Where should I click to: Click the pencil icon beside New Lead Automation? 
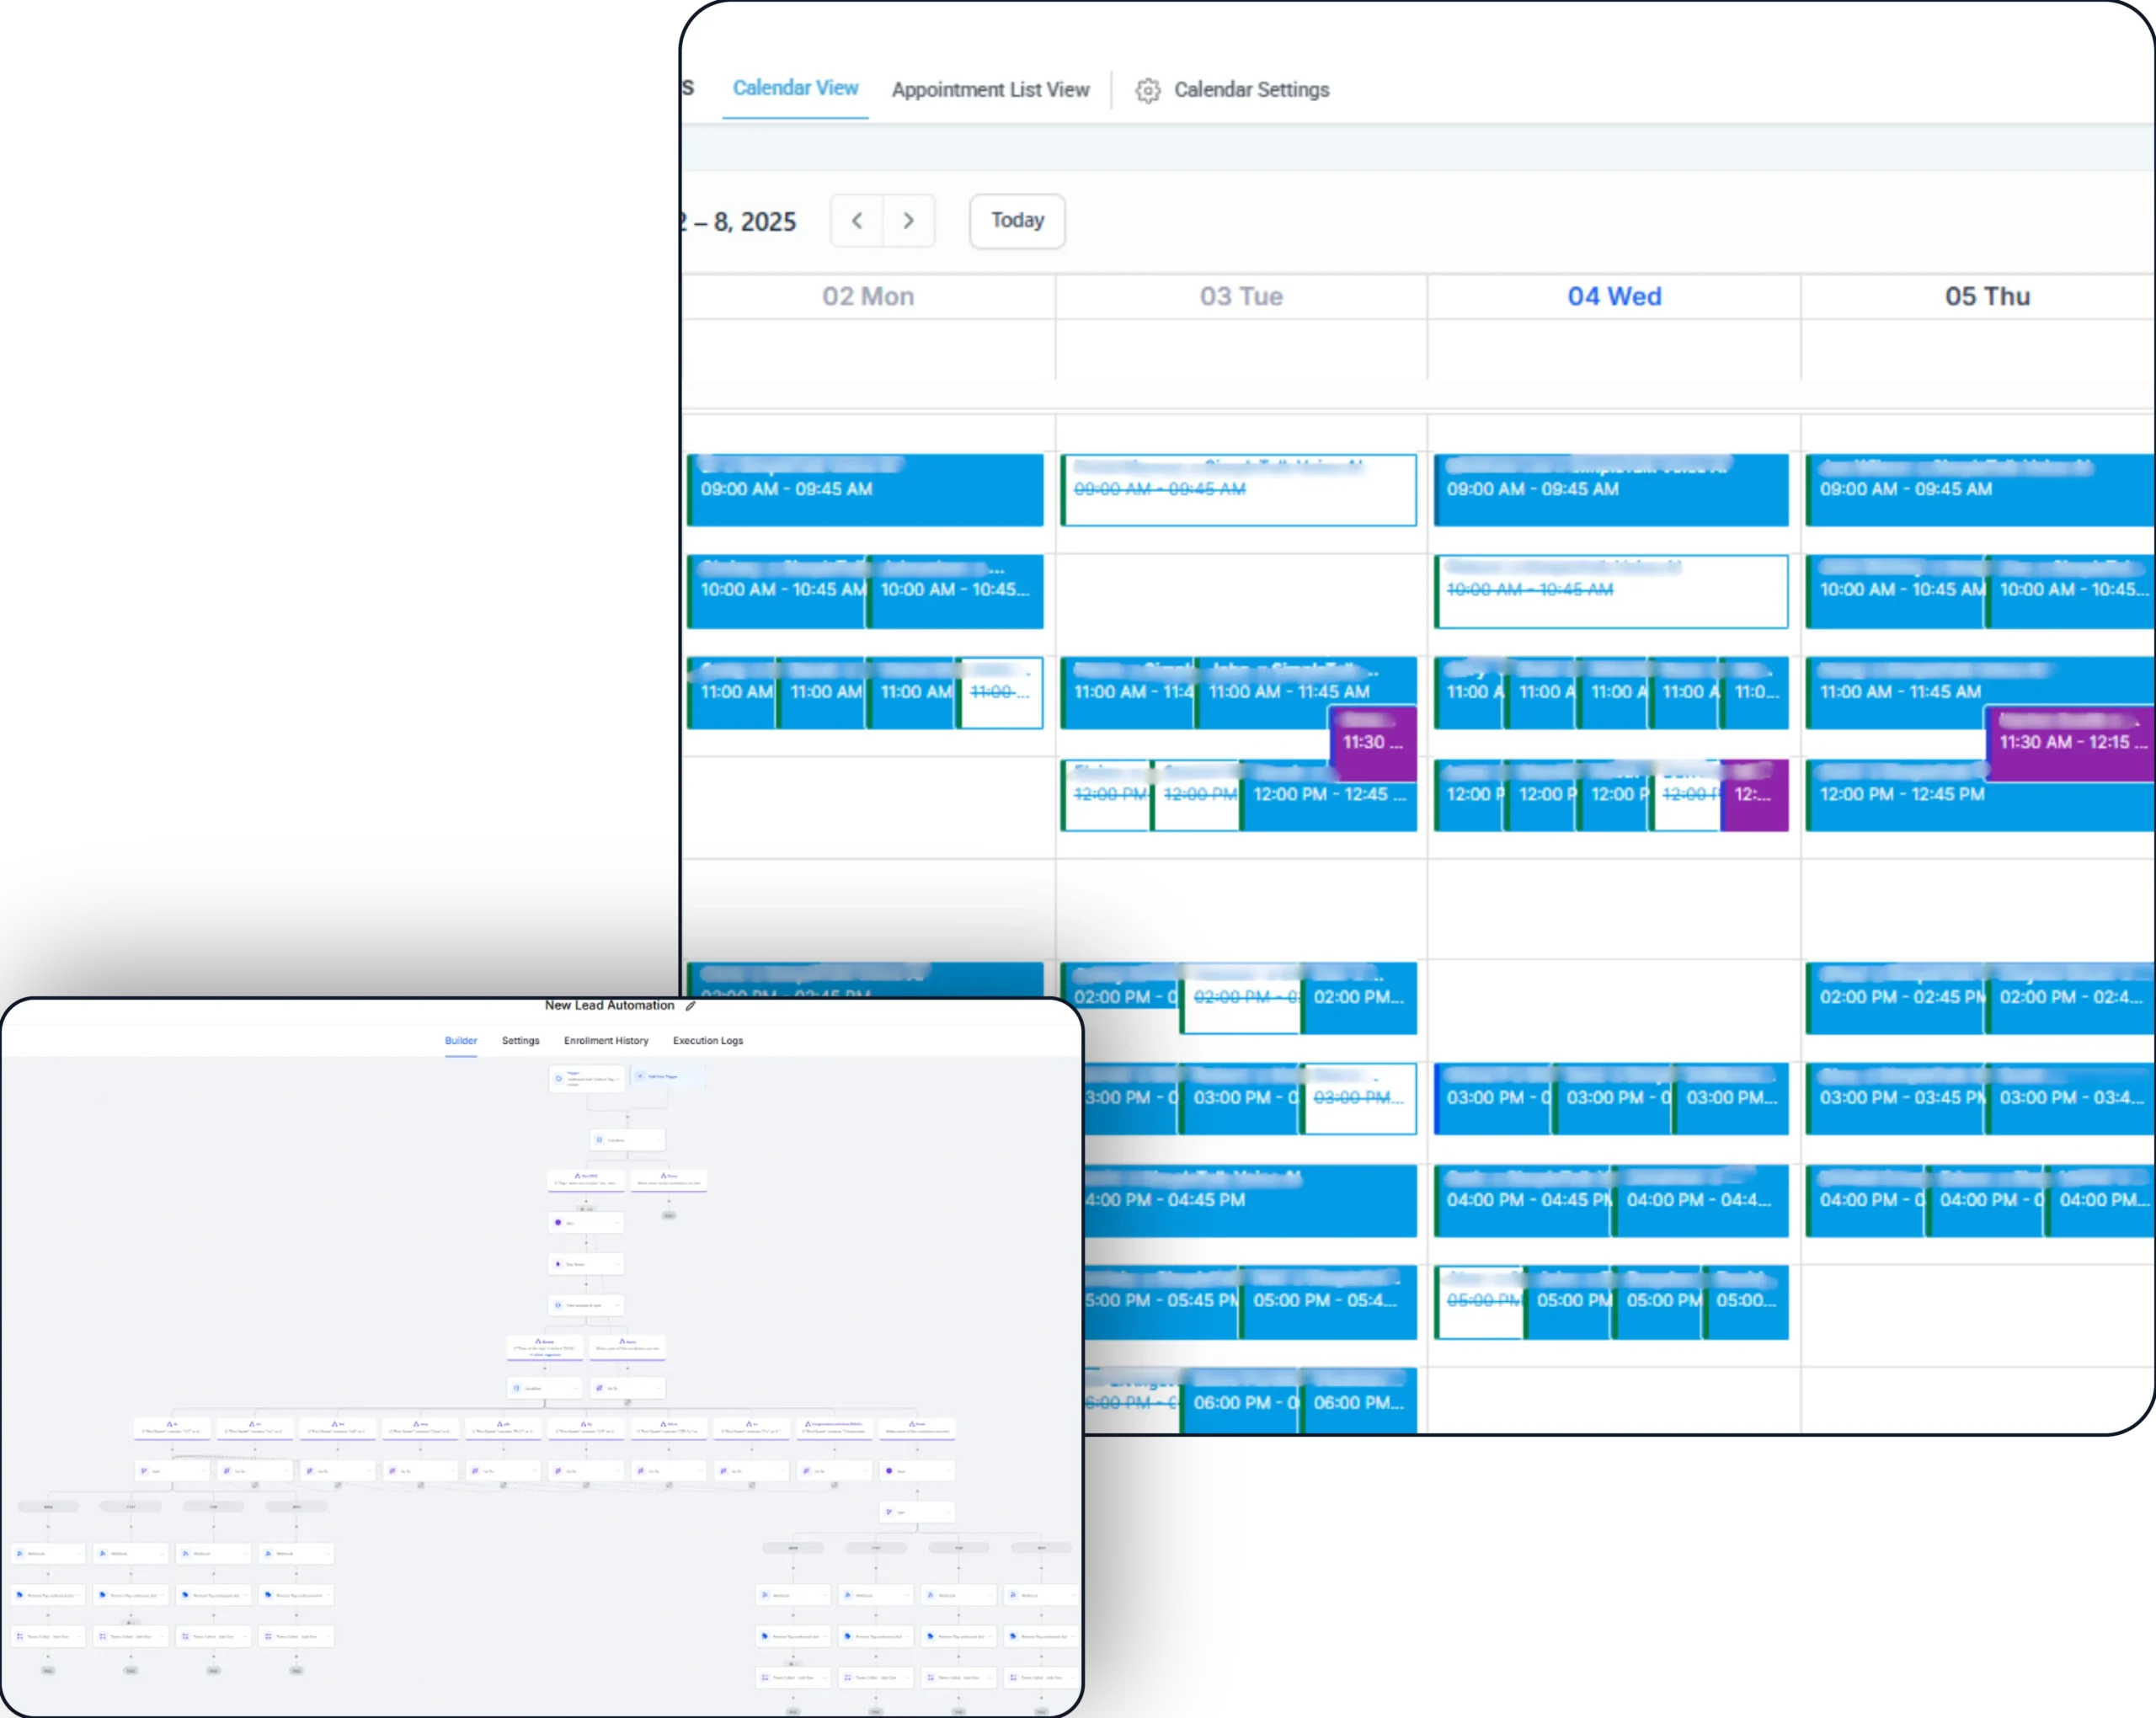[x=690, y=1006]
